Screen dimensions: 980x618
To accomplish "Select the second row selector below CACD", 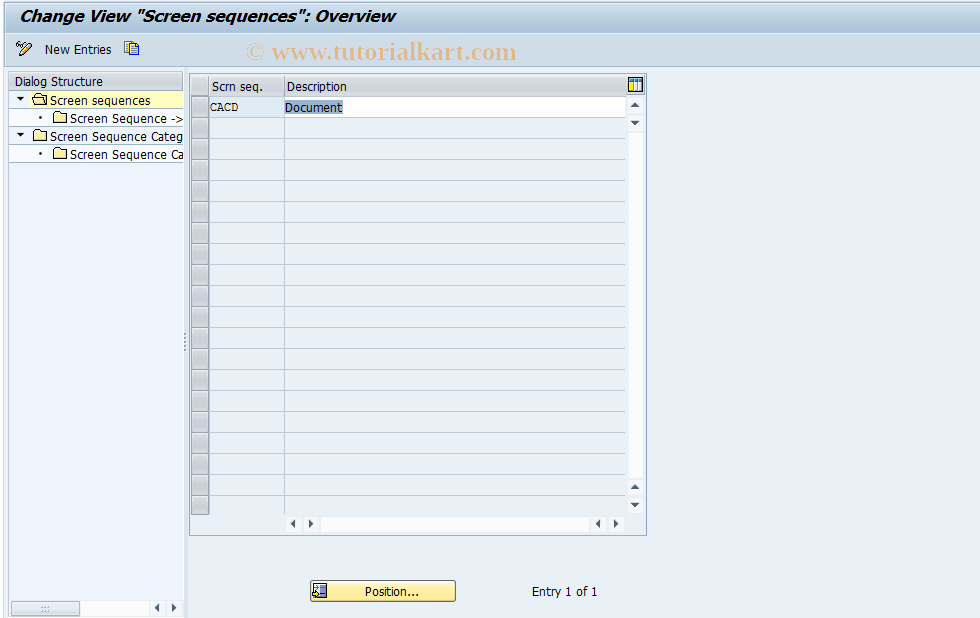I will [x=200, y=149].
